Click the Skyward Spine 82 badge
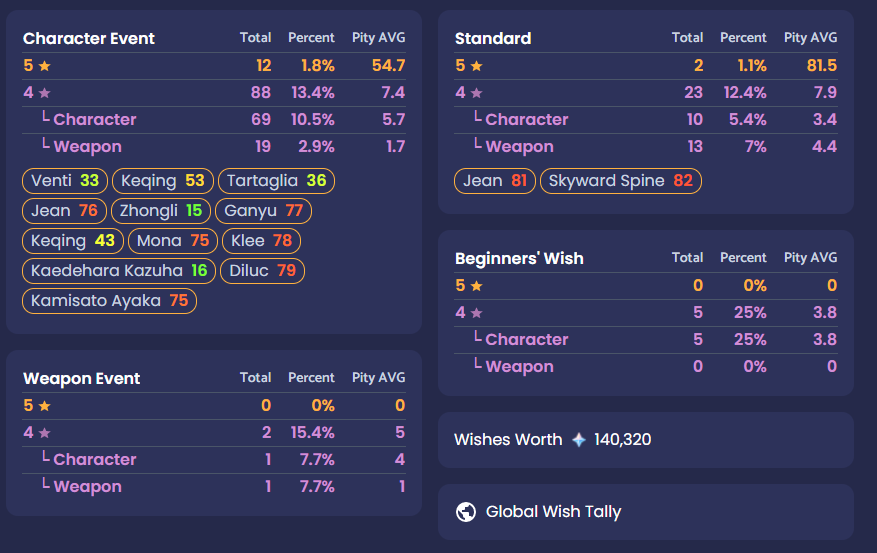 [x=621, y=181]
